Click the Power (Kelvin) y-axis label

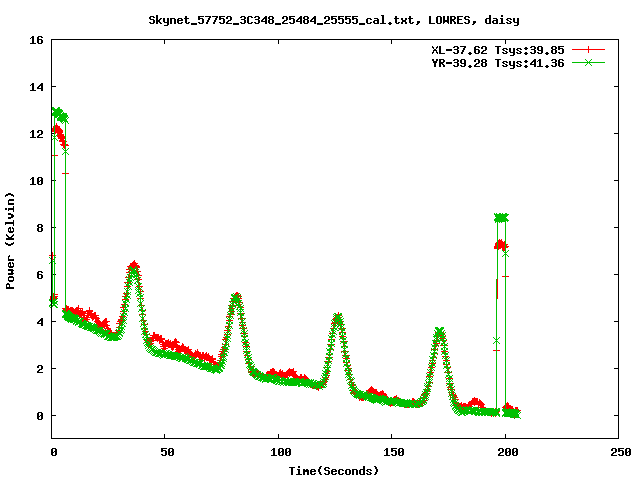pos(10,241)
